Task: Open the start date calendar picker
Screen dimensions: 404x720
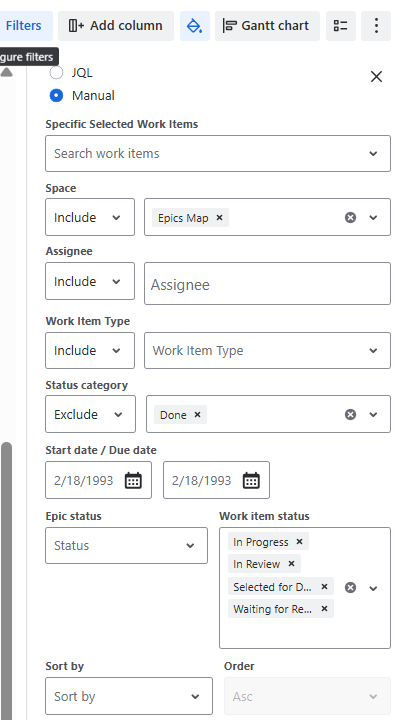Action: [134, 480]
